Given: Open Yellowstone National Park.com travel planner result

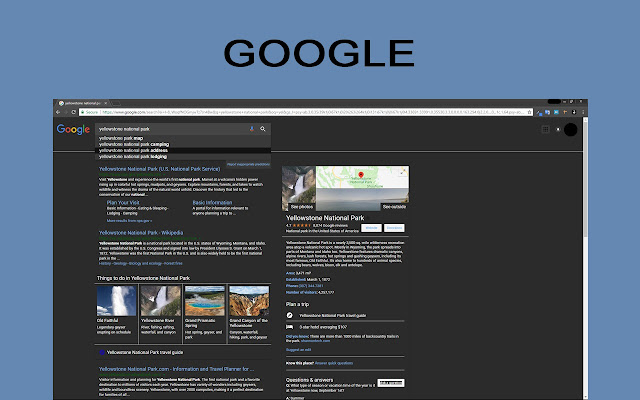Looking at the screenshot, I should pos(176,369).
